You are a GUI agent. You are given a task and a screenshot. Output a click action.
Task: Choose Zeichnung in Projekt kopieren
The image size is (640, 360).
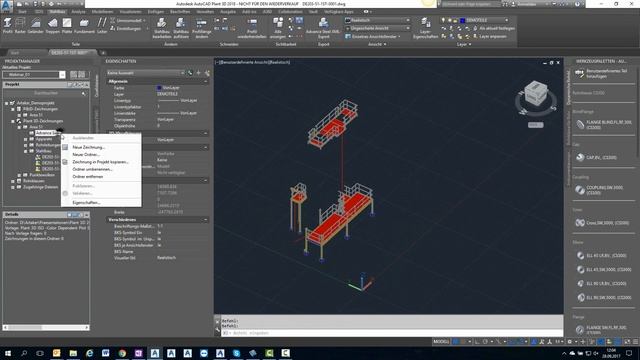click(x=101, y=162)
